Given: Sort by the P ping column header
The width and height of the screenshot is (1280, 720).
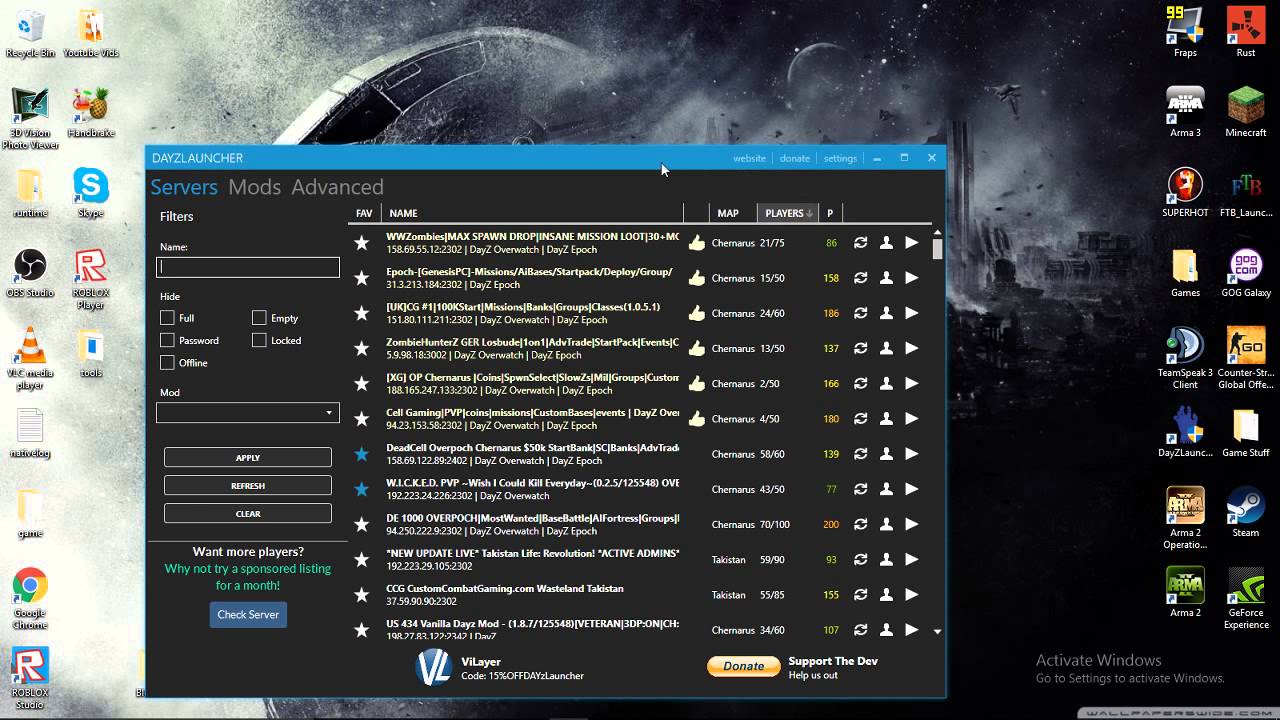Looking at the screenshot, I should tap(830, 213).
